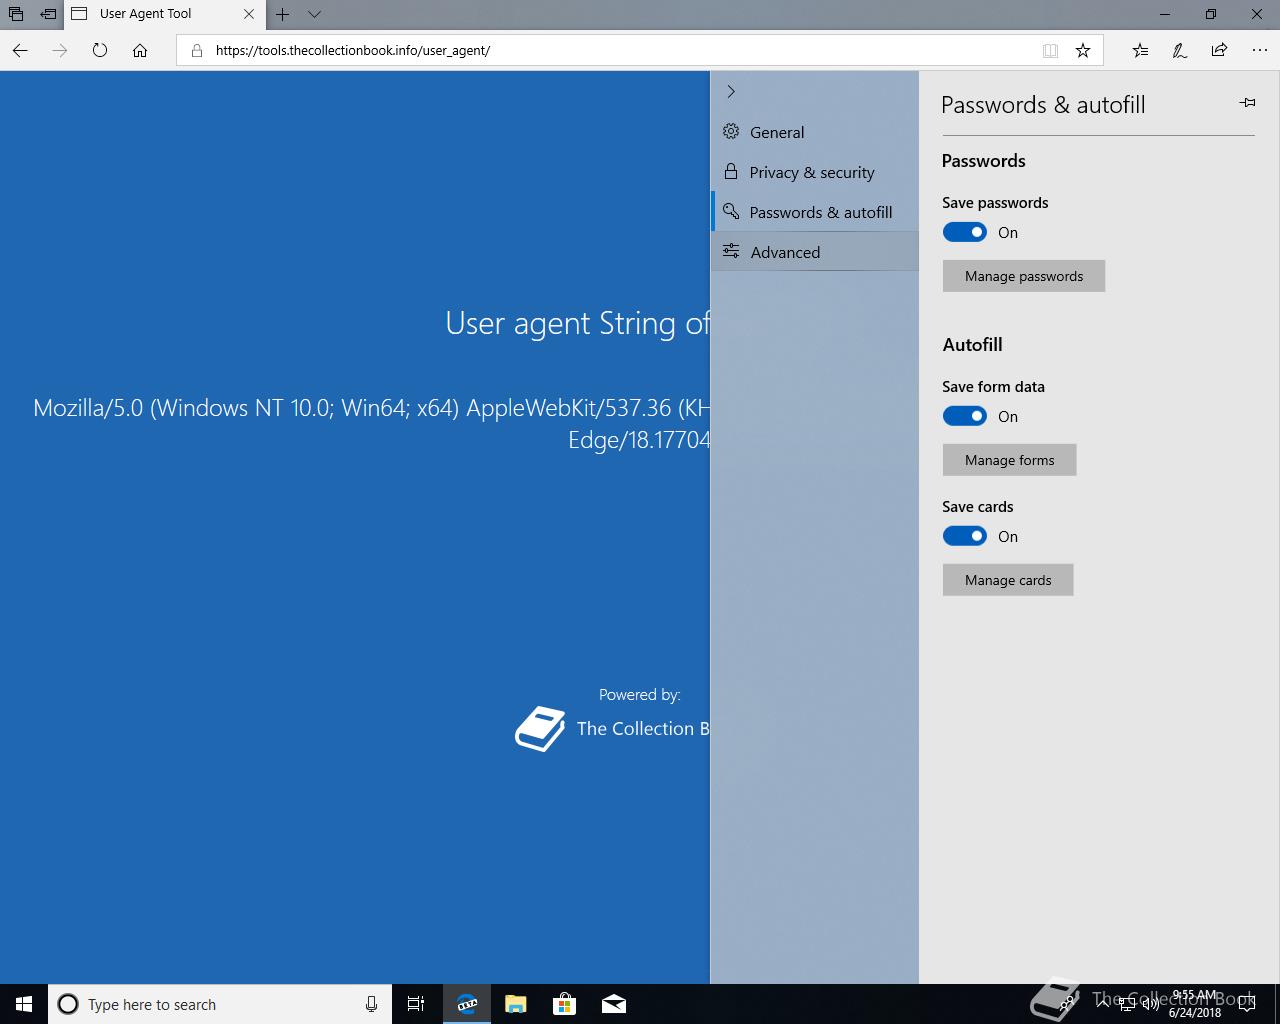Set these tabs aside
1280x1024 pixels.
pos(47,14)
